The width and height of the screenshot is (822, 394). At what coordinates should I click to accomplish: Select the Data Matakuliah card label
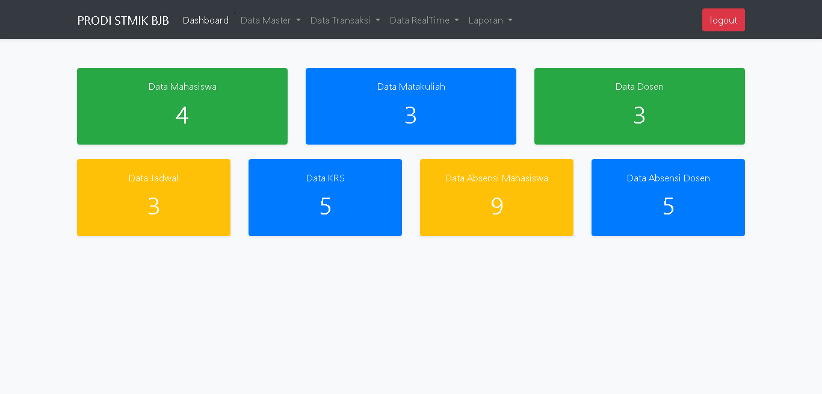[x=411, y=87]
